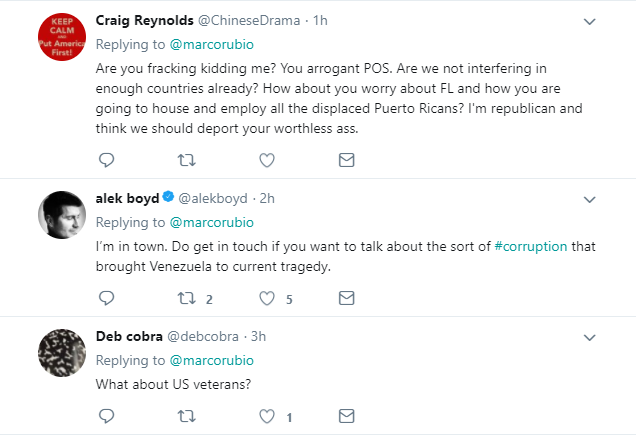Screen dimensions: 636x435
Task: Expand the dropdown arrow on alek boyd's tweet
Action: [591, 199]
